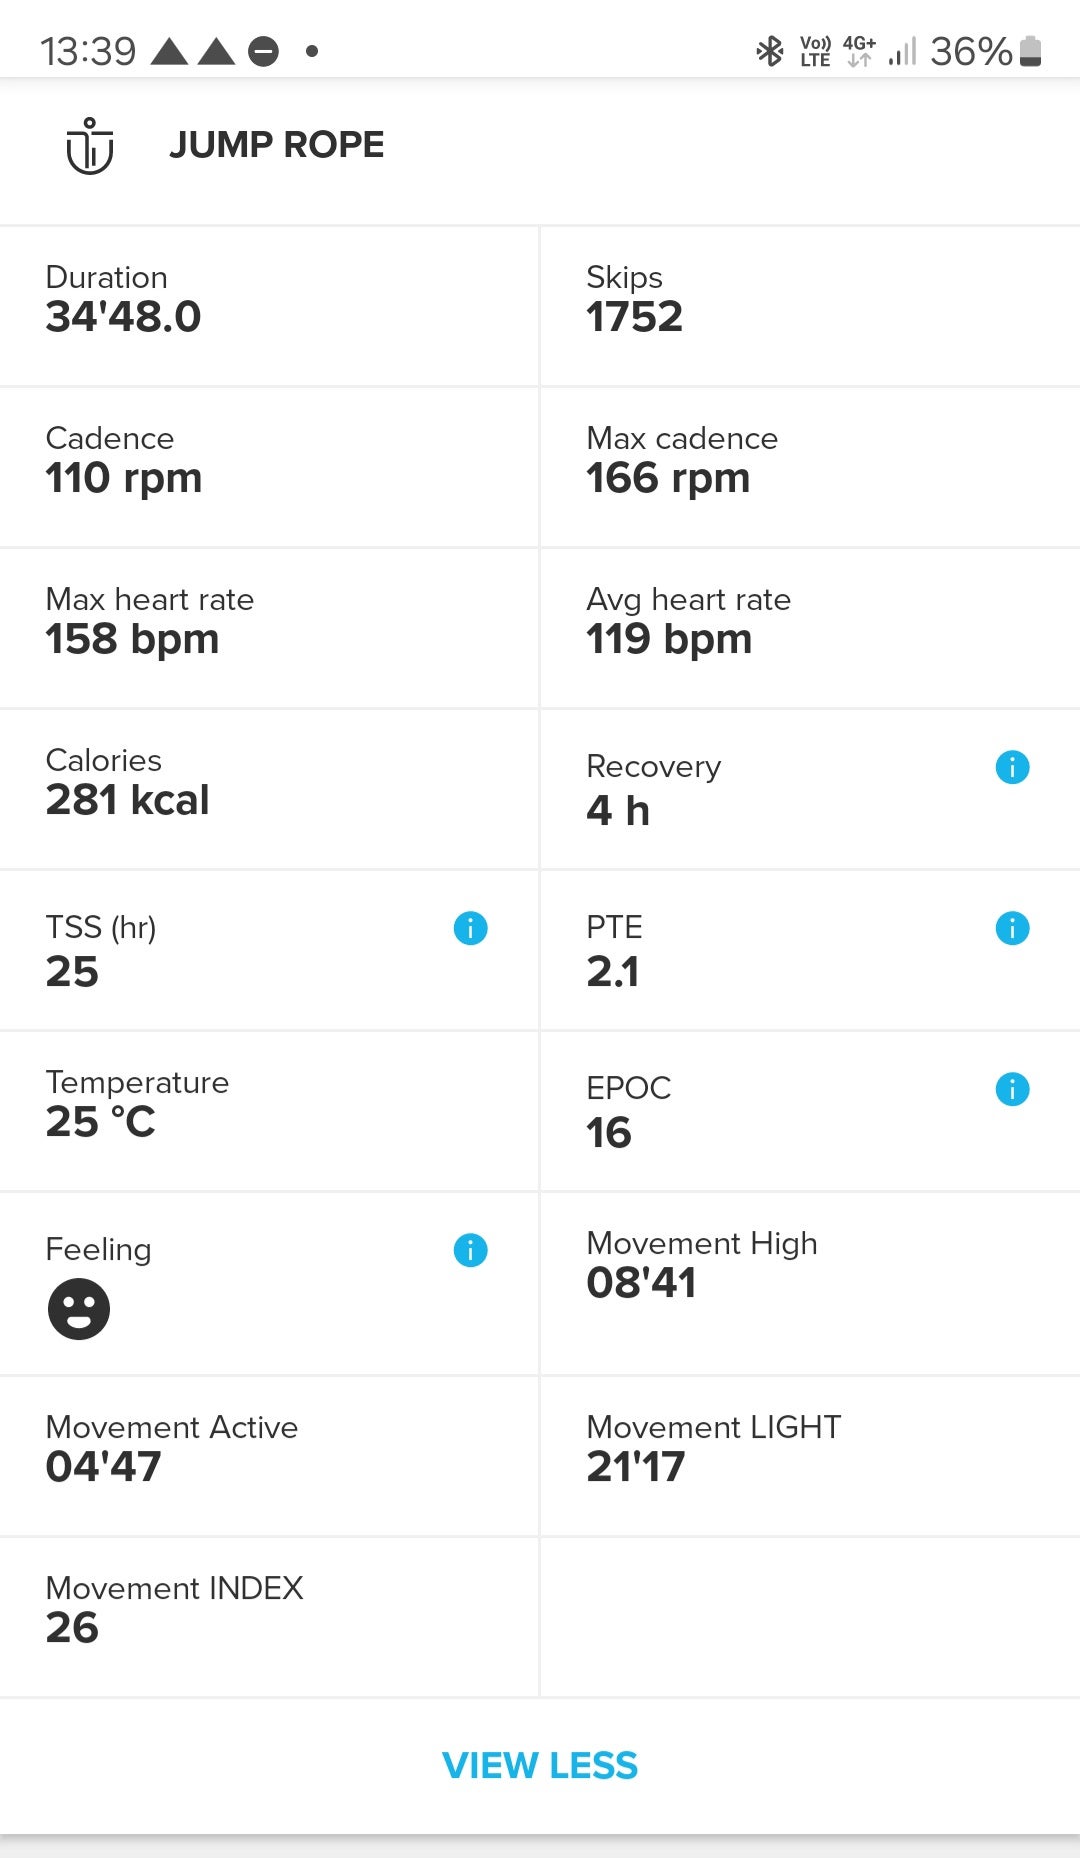
Task: Tap the battery status icon
Action: (x=1031, y=51)
